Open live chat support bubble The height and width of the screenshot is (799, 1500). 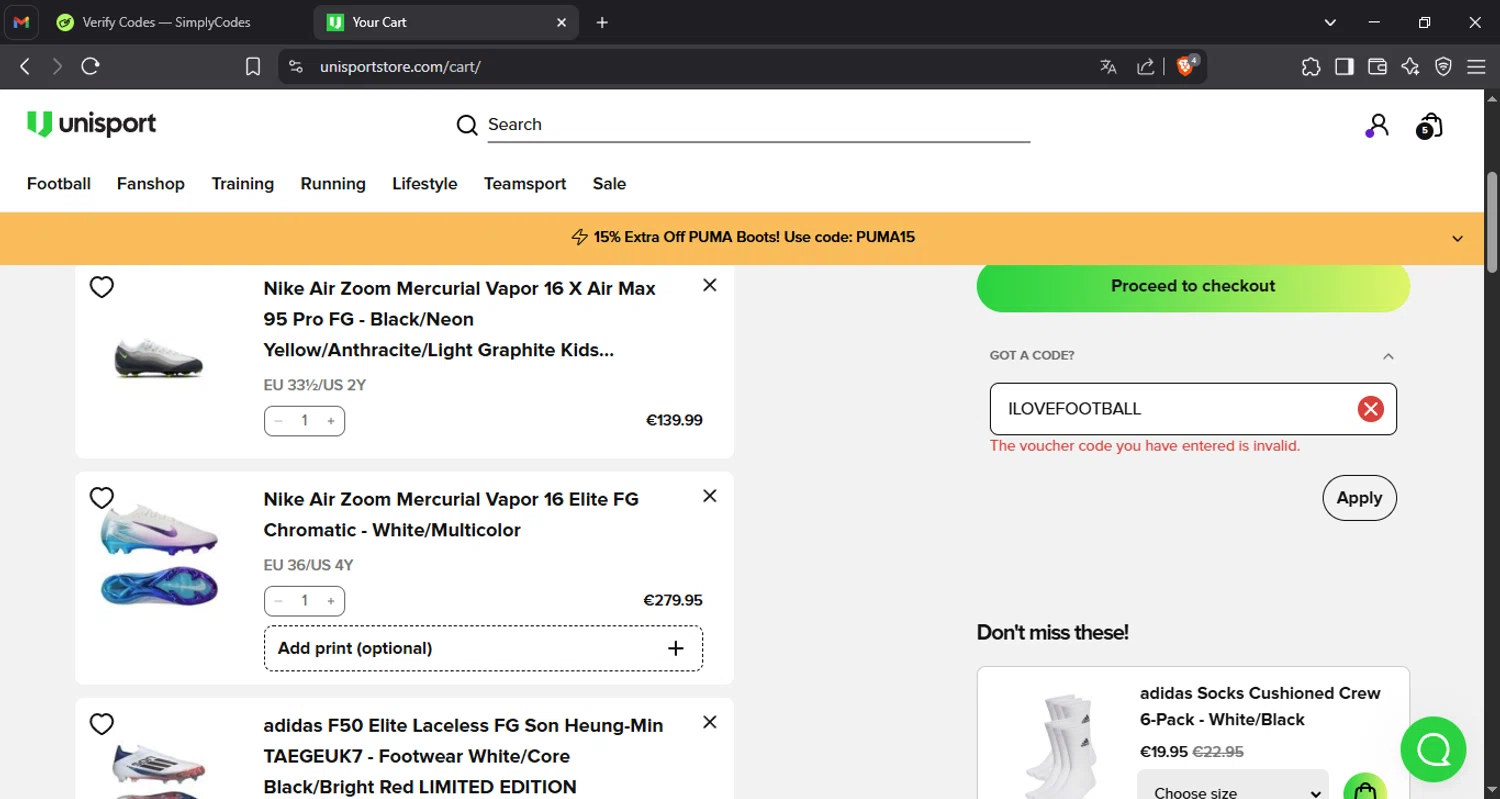point(1433,749)
